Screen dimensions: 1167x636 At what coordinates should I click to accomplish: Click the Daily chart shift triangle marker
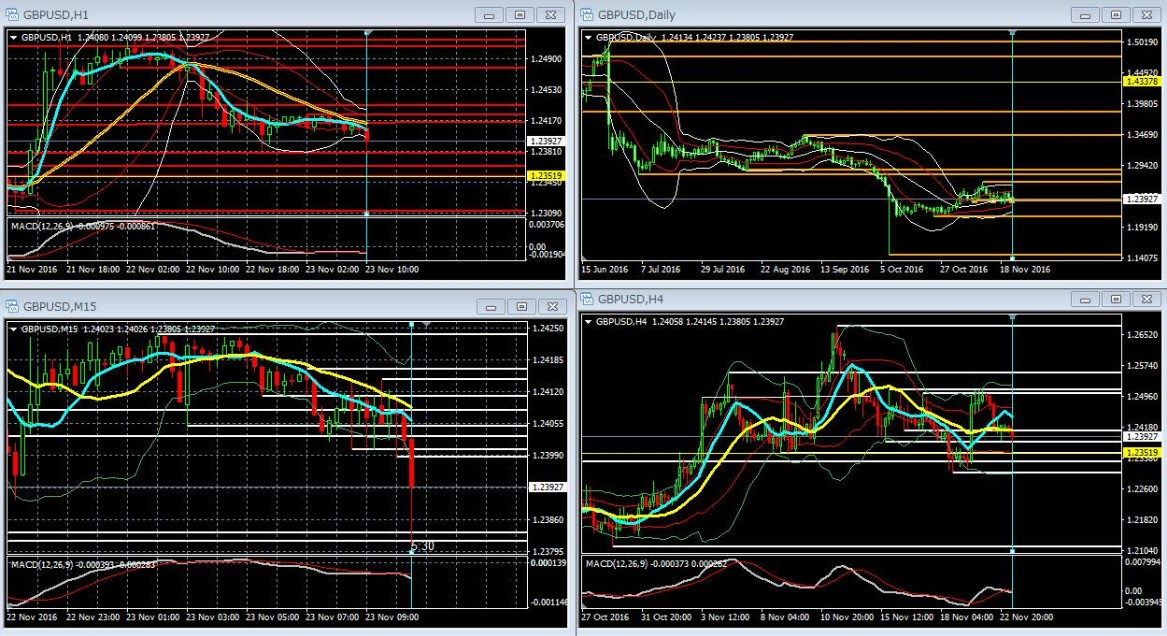point(1013,34)
